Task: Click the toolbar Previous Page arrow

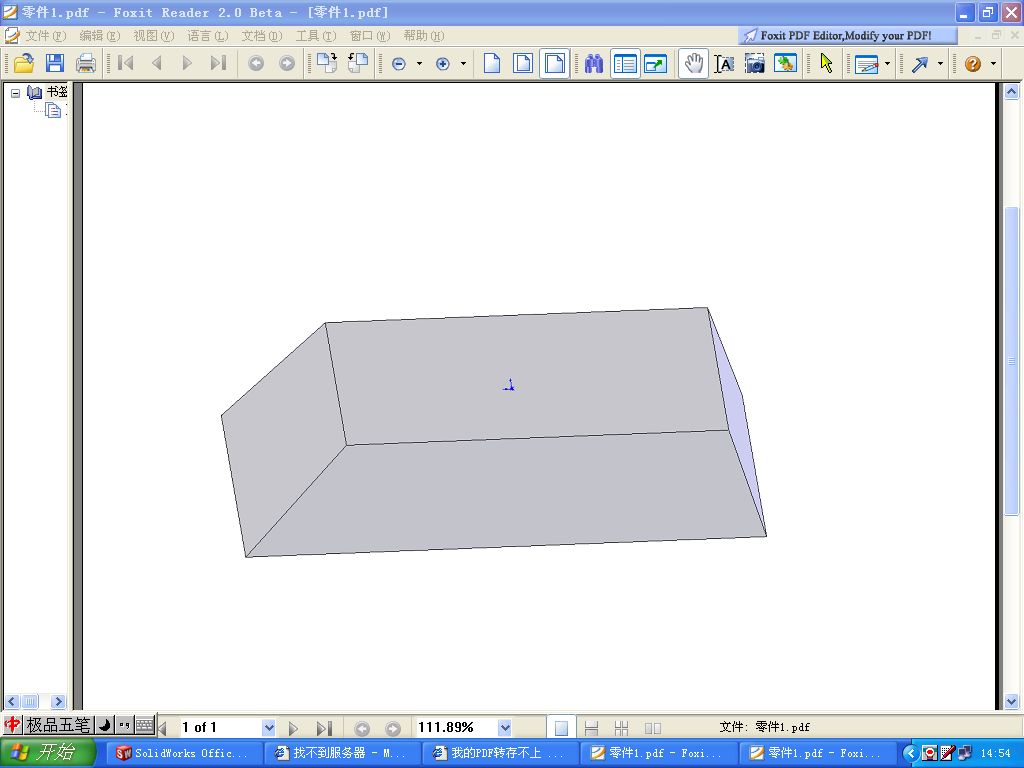Action: pyautogui.click(x=157, y=63)
